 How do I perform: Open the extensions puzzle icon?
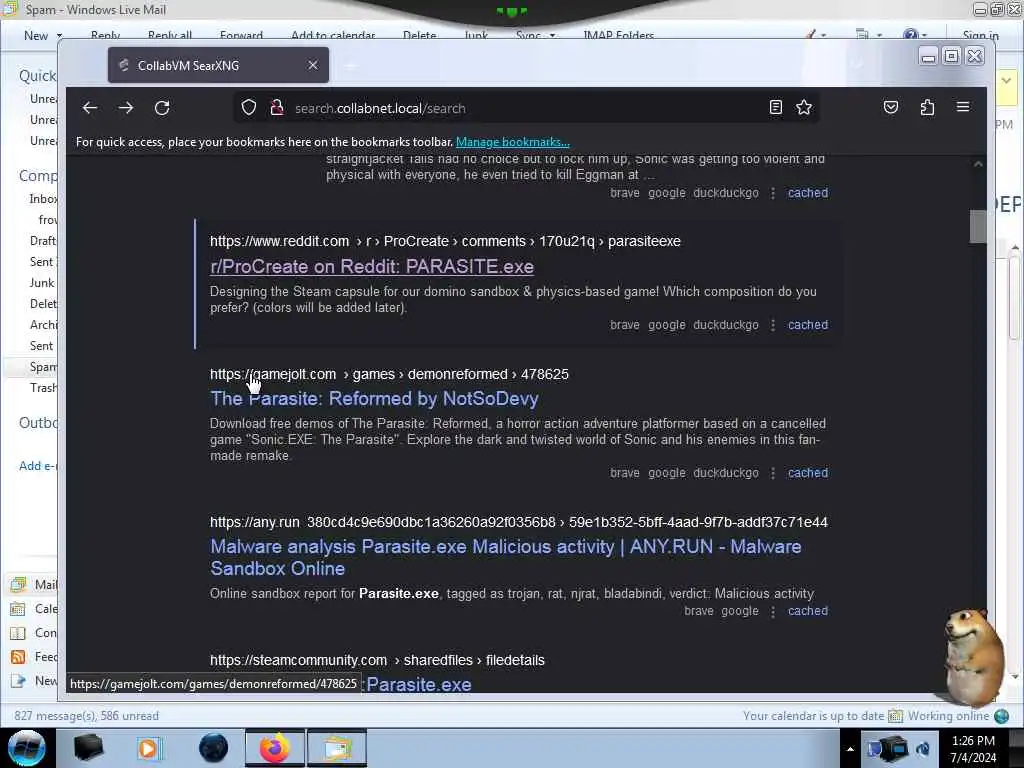[927, 108]
